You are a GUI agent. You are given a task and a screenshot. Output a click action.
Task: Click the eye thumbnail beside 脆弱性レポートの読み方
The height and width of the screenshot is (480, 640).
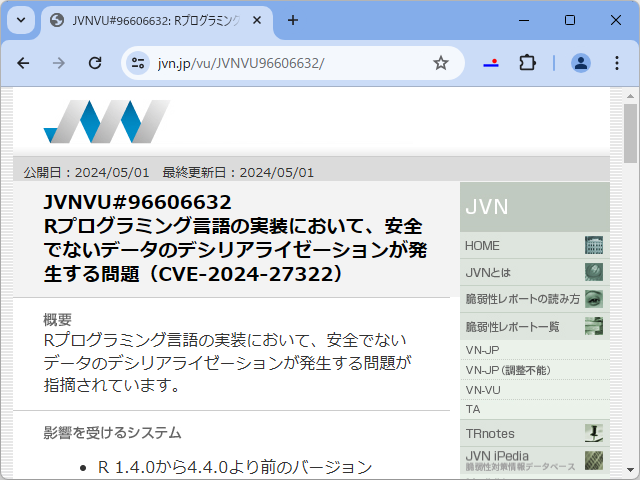[x=593, y=299]
